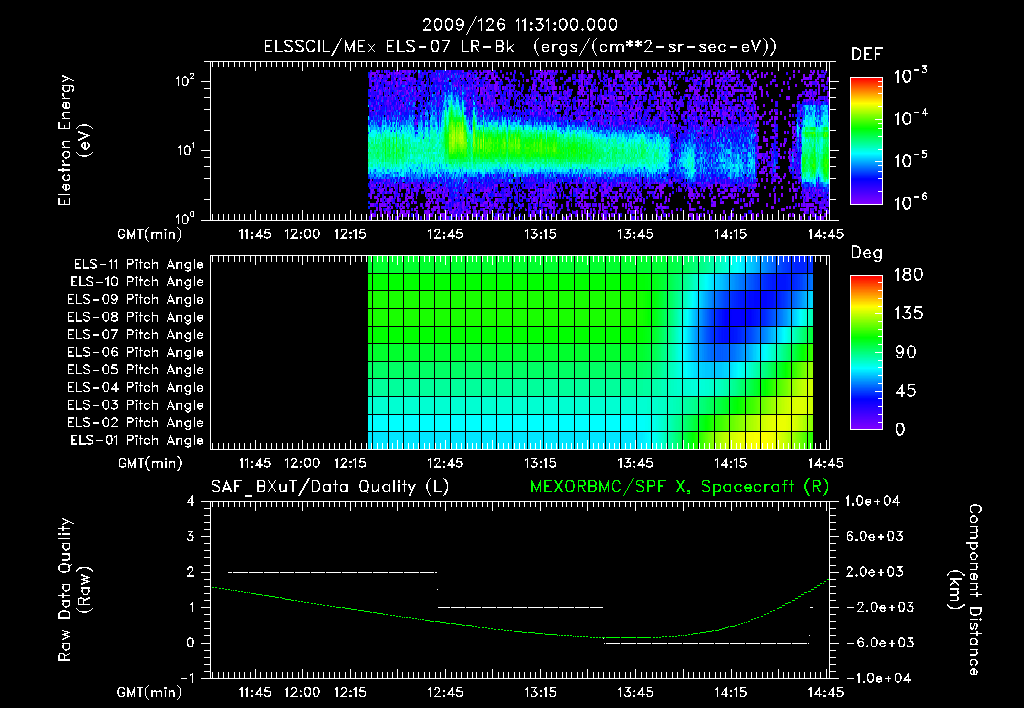The height and width of the screenshot is (708, 1024).
Task: Click the Component Distance (km) axis label
Action: click(x=965, y=590)
